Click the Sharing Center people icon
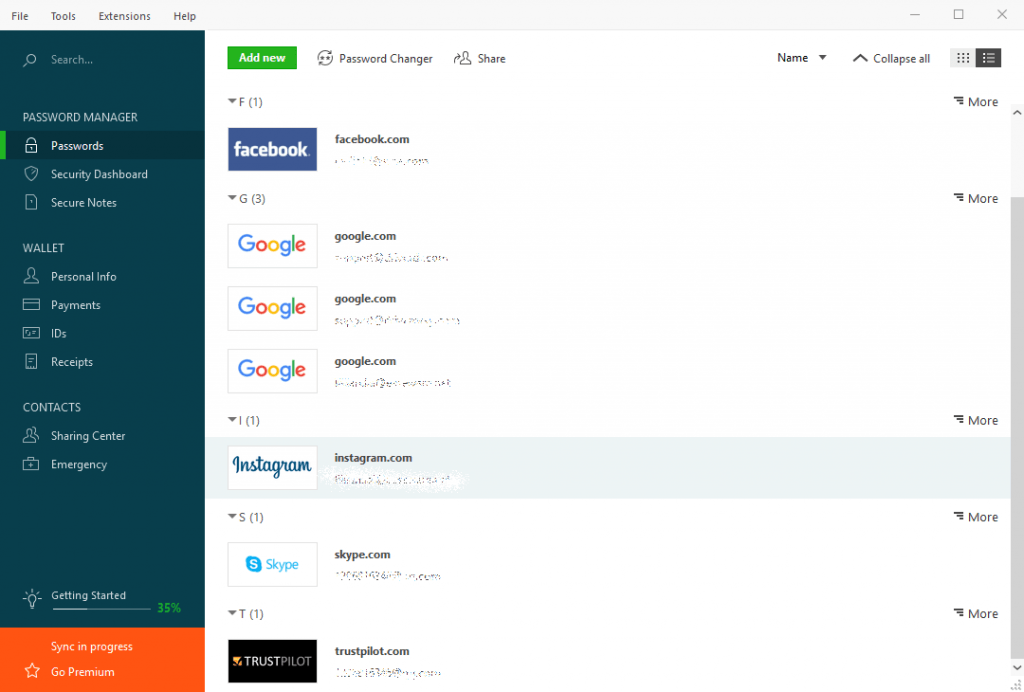Image resolution: width=1024 pixels, height=692 pixels. click(31, 435)
